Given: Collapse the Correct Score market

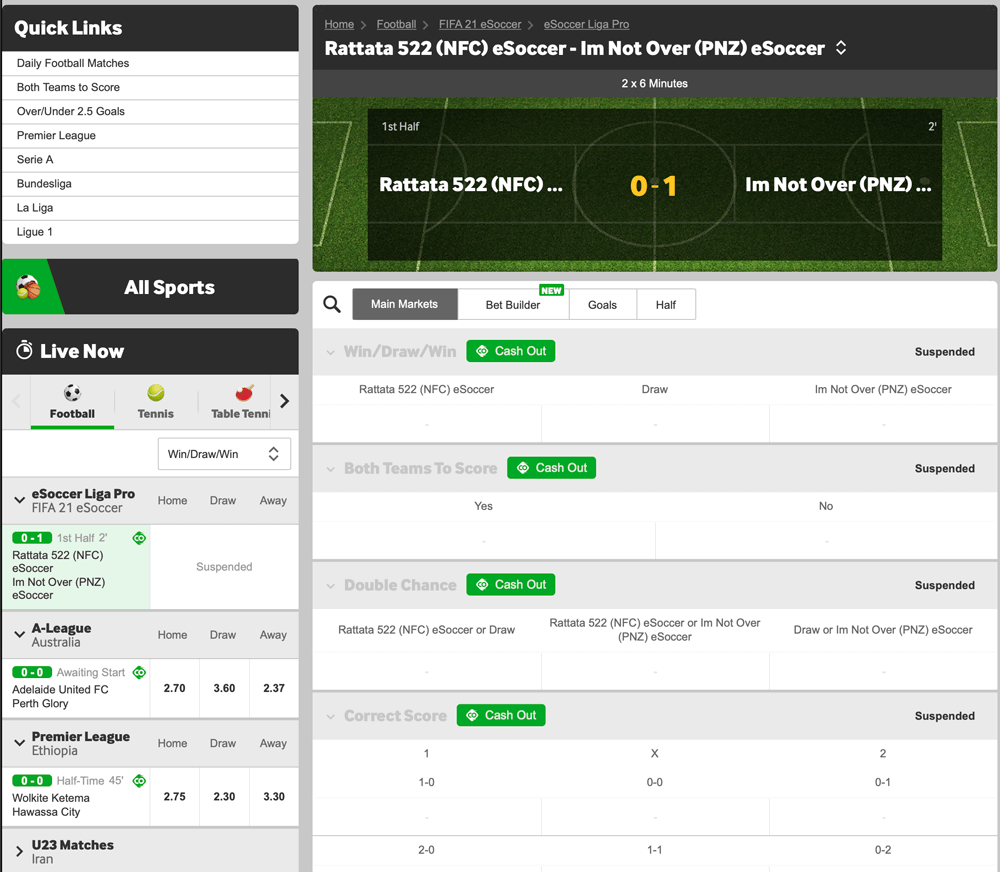Looking at the screenshot, I should (x=331, y=716).
